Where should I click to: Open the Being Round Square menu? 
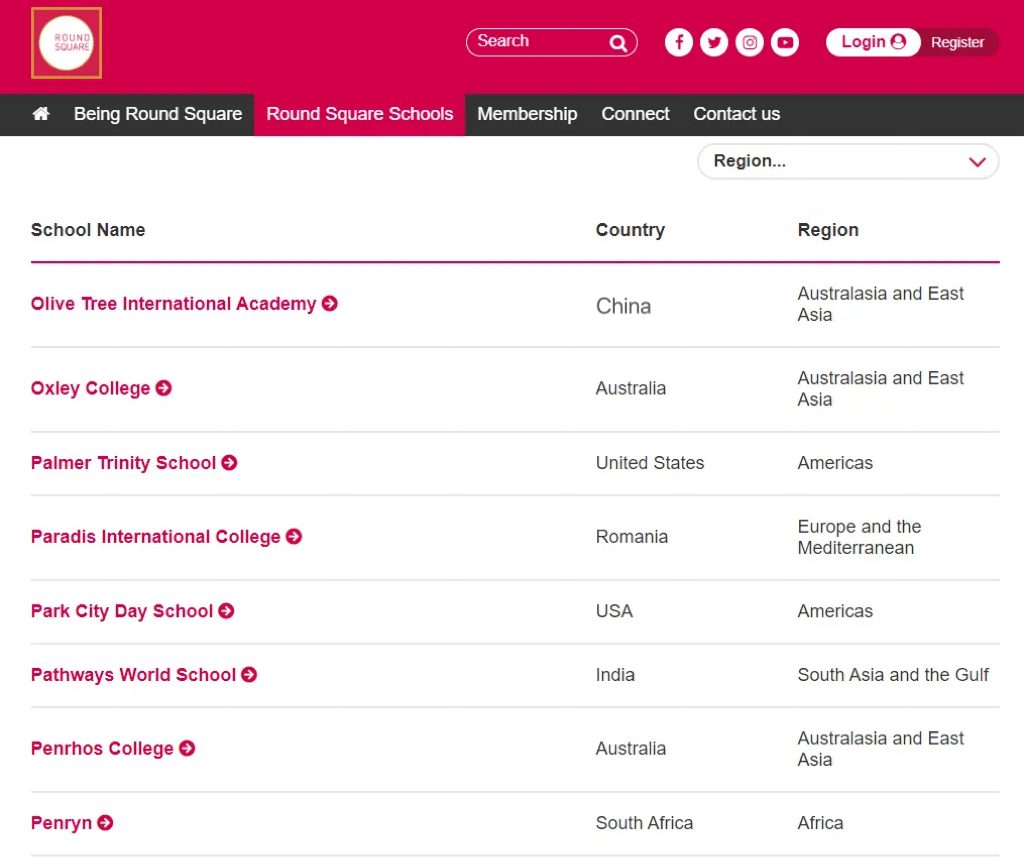[158, 114]
